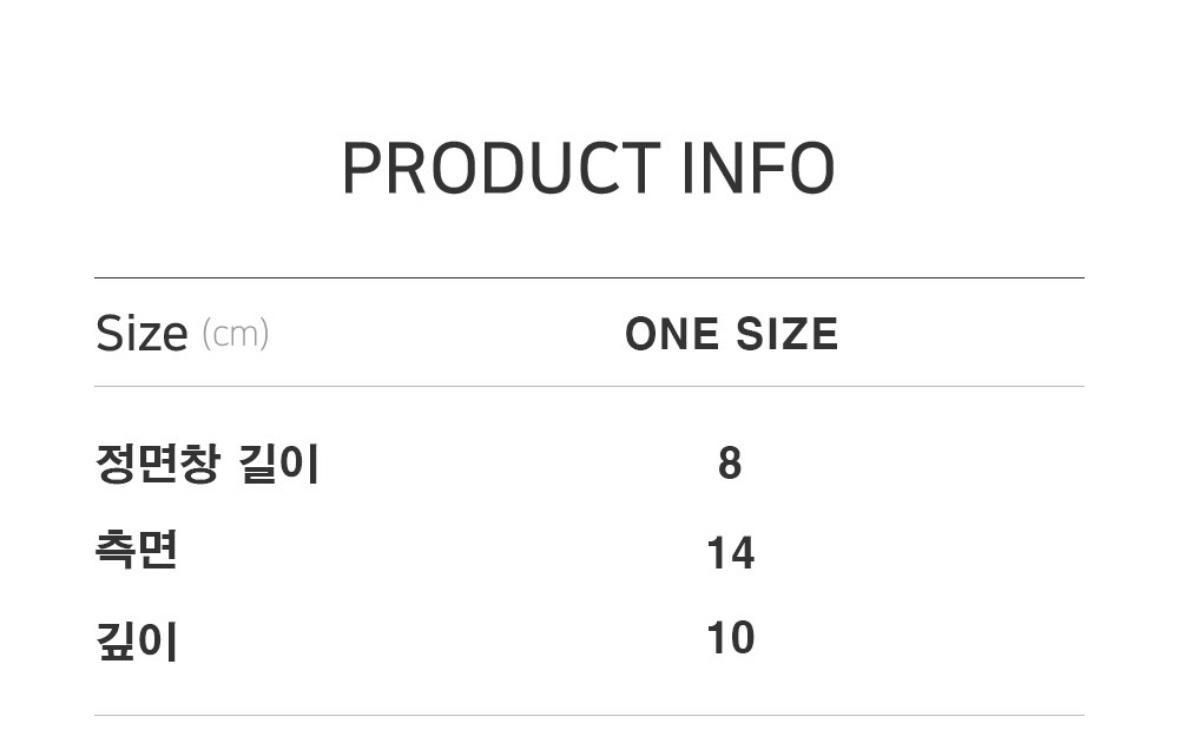Select the 정면창 길이 row label
The image size is (1179, 742).
tap(208, 464)
